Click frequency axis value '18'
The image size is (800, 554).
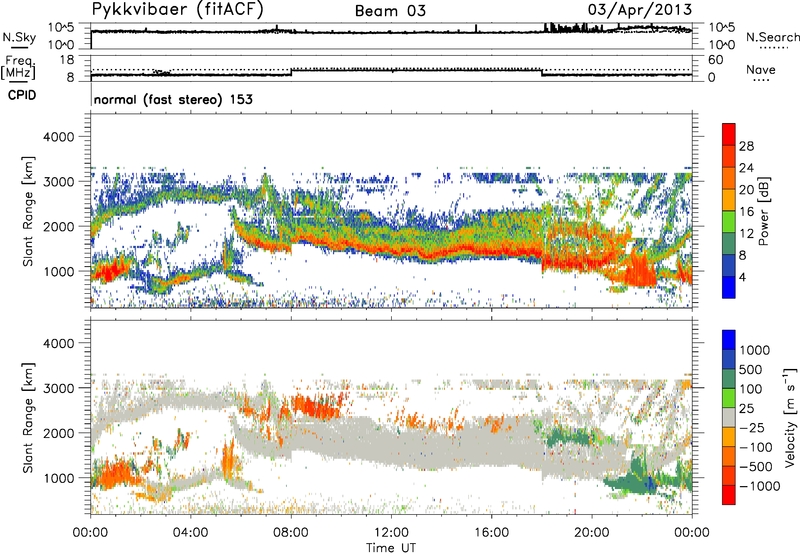(67, 60)
